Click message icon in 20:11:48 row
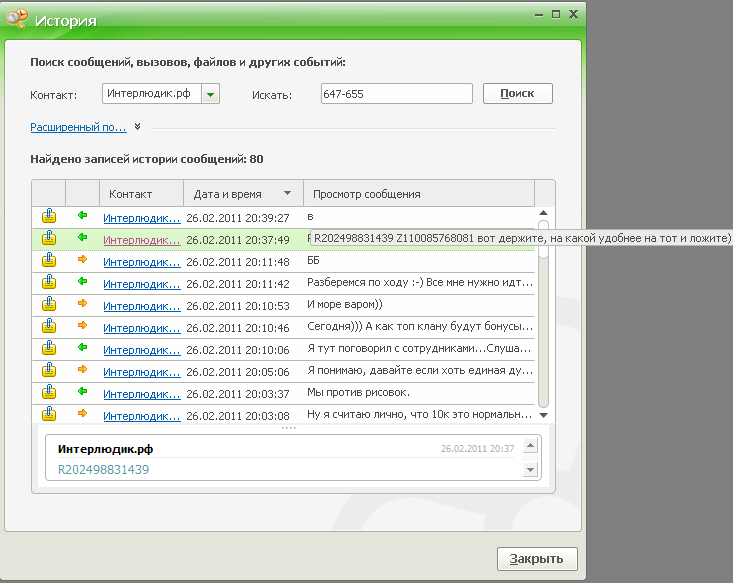This screenshot has height=583, width=733. [49, 260]
